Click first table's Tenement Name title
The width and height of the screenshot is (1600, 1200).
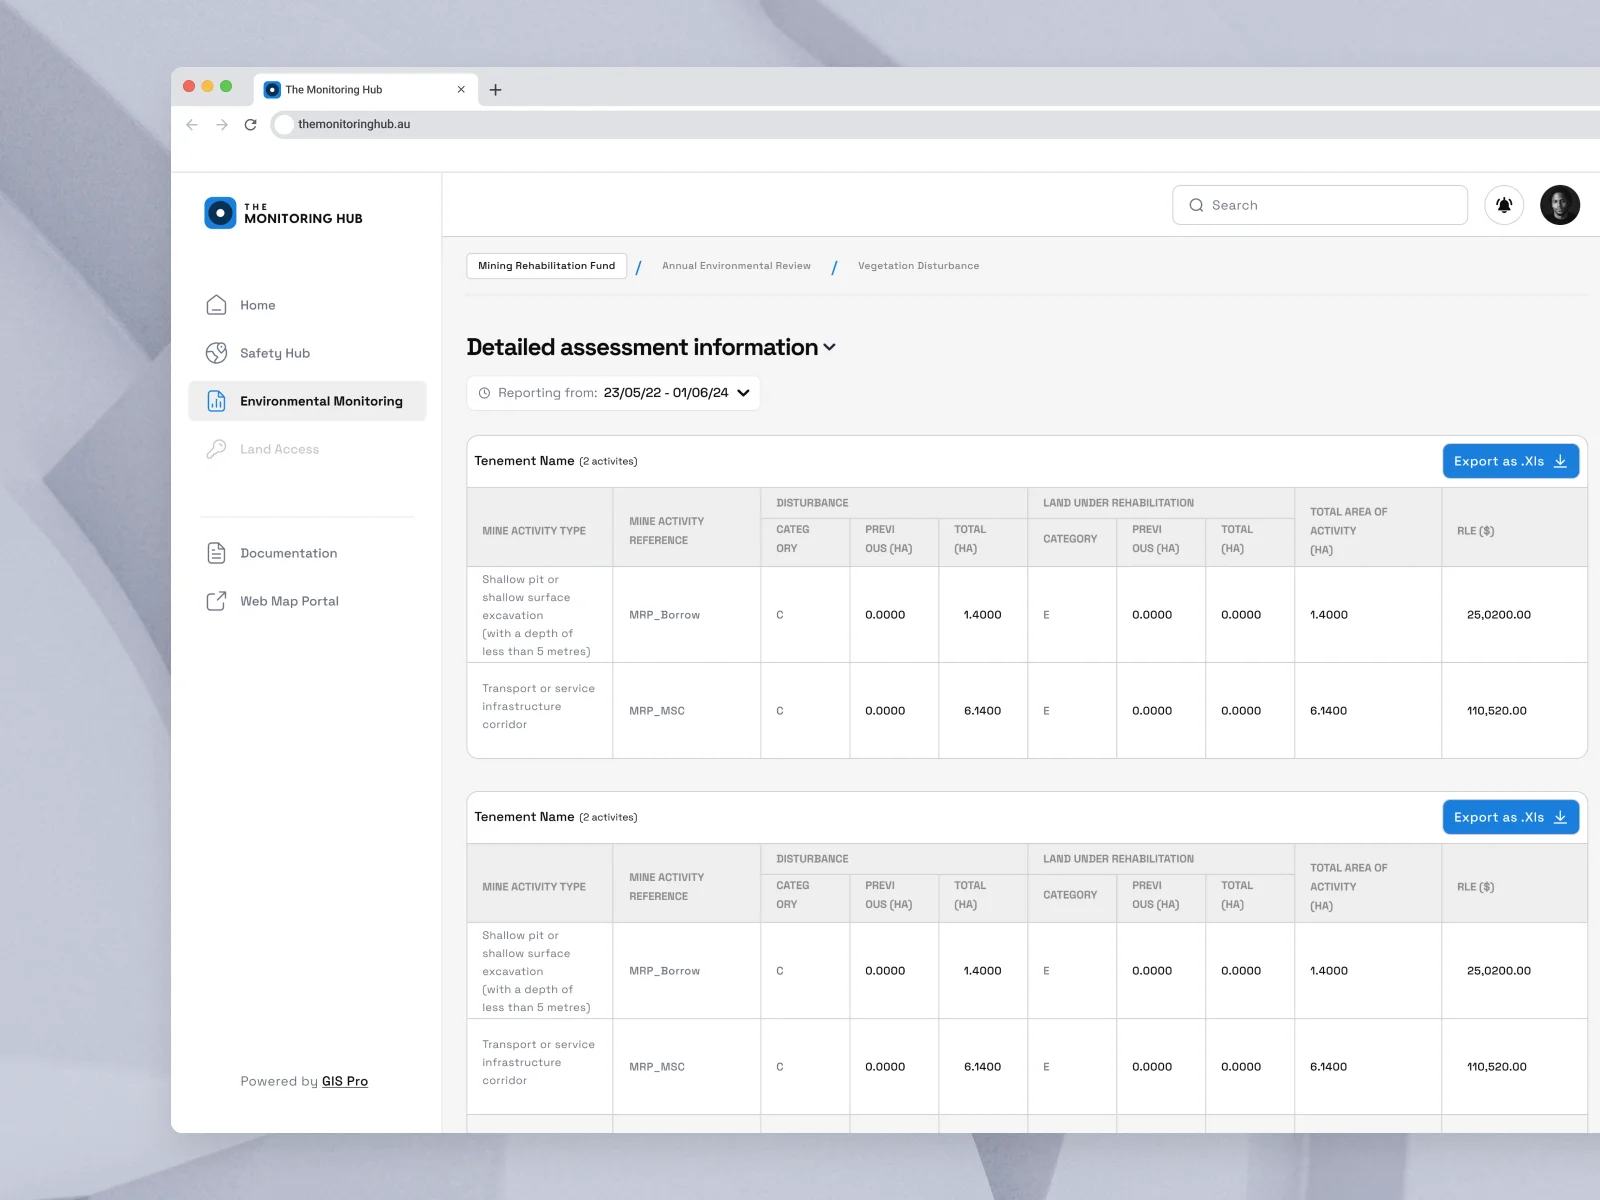(524, 461)
